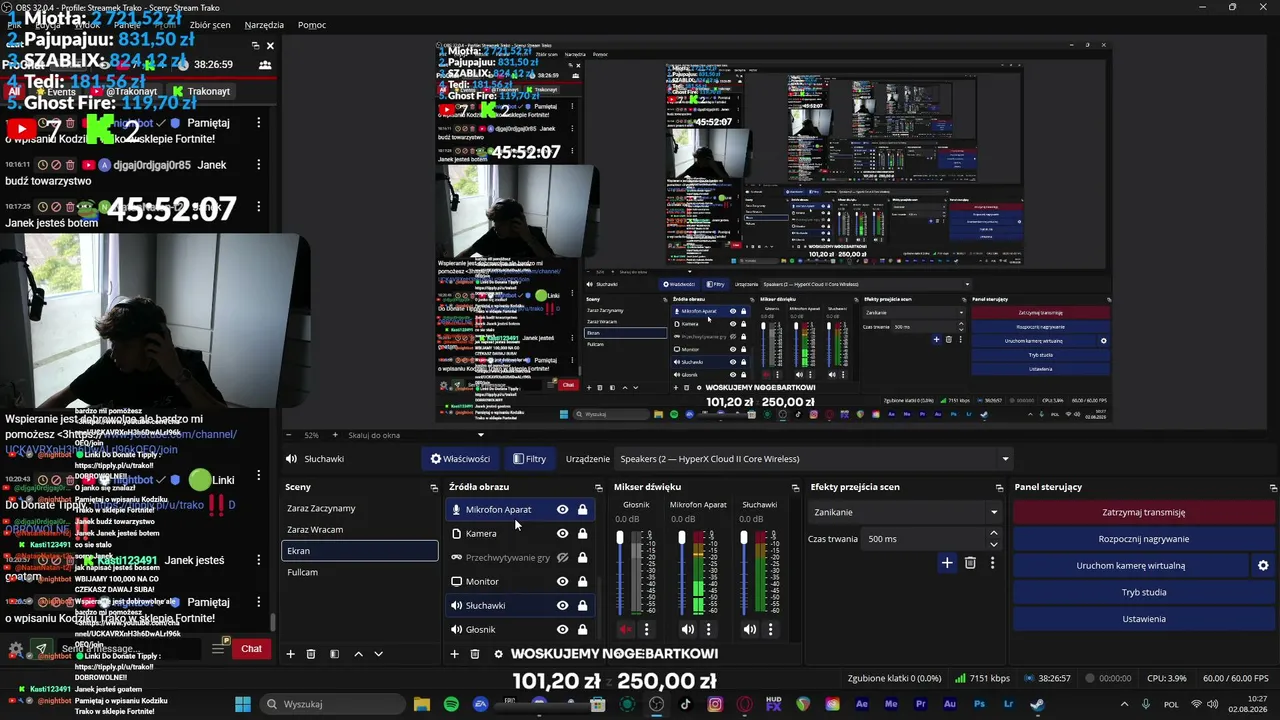Open Głośnik mixer options menu

pyautogui.click(x=647, y=630)
